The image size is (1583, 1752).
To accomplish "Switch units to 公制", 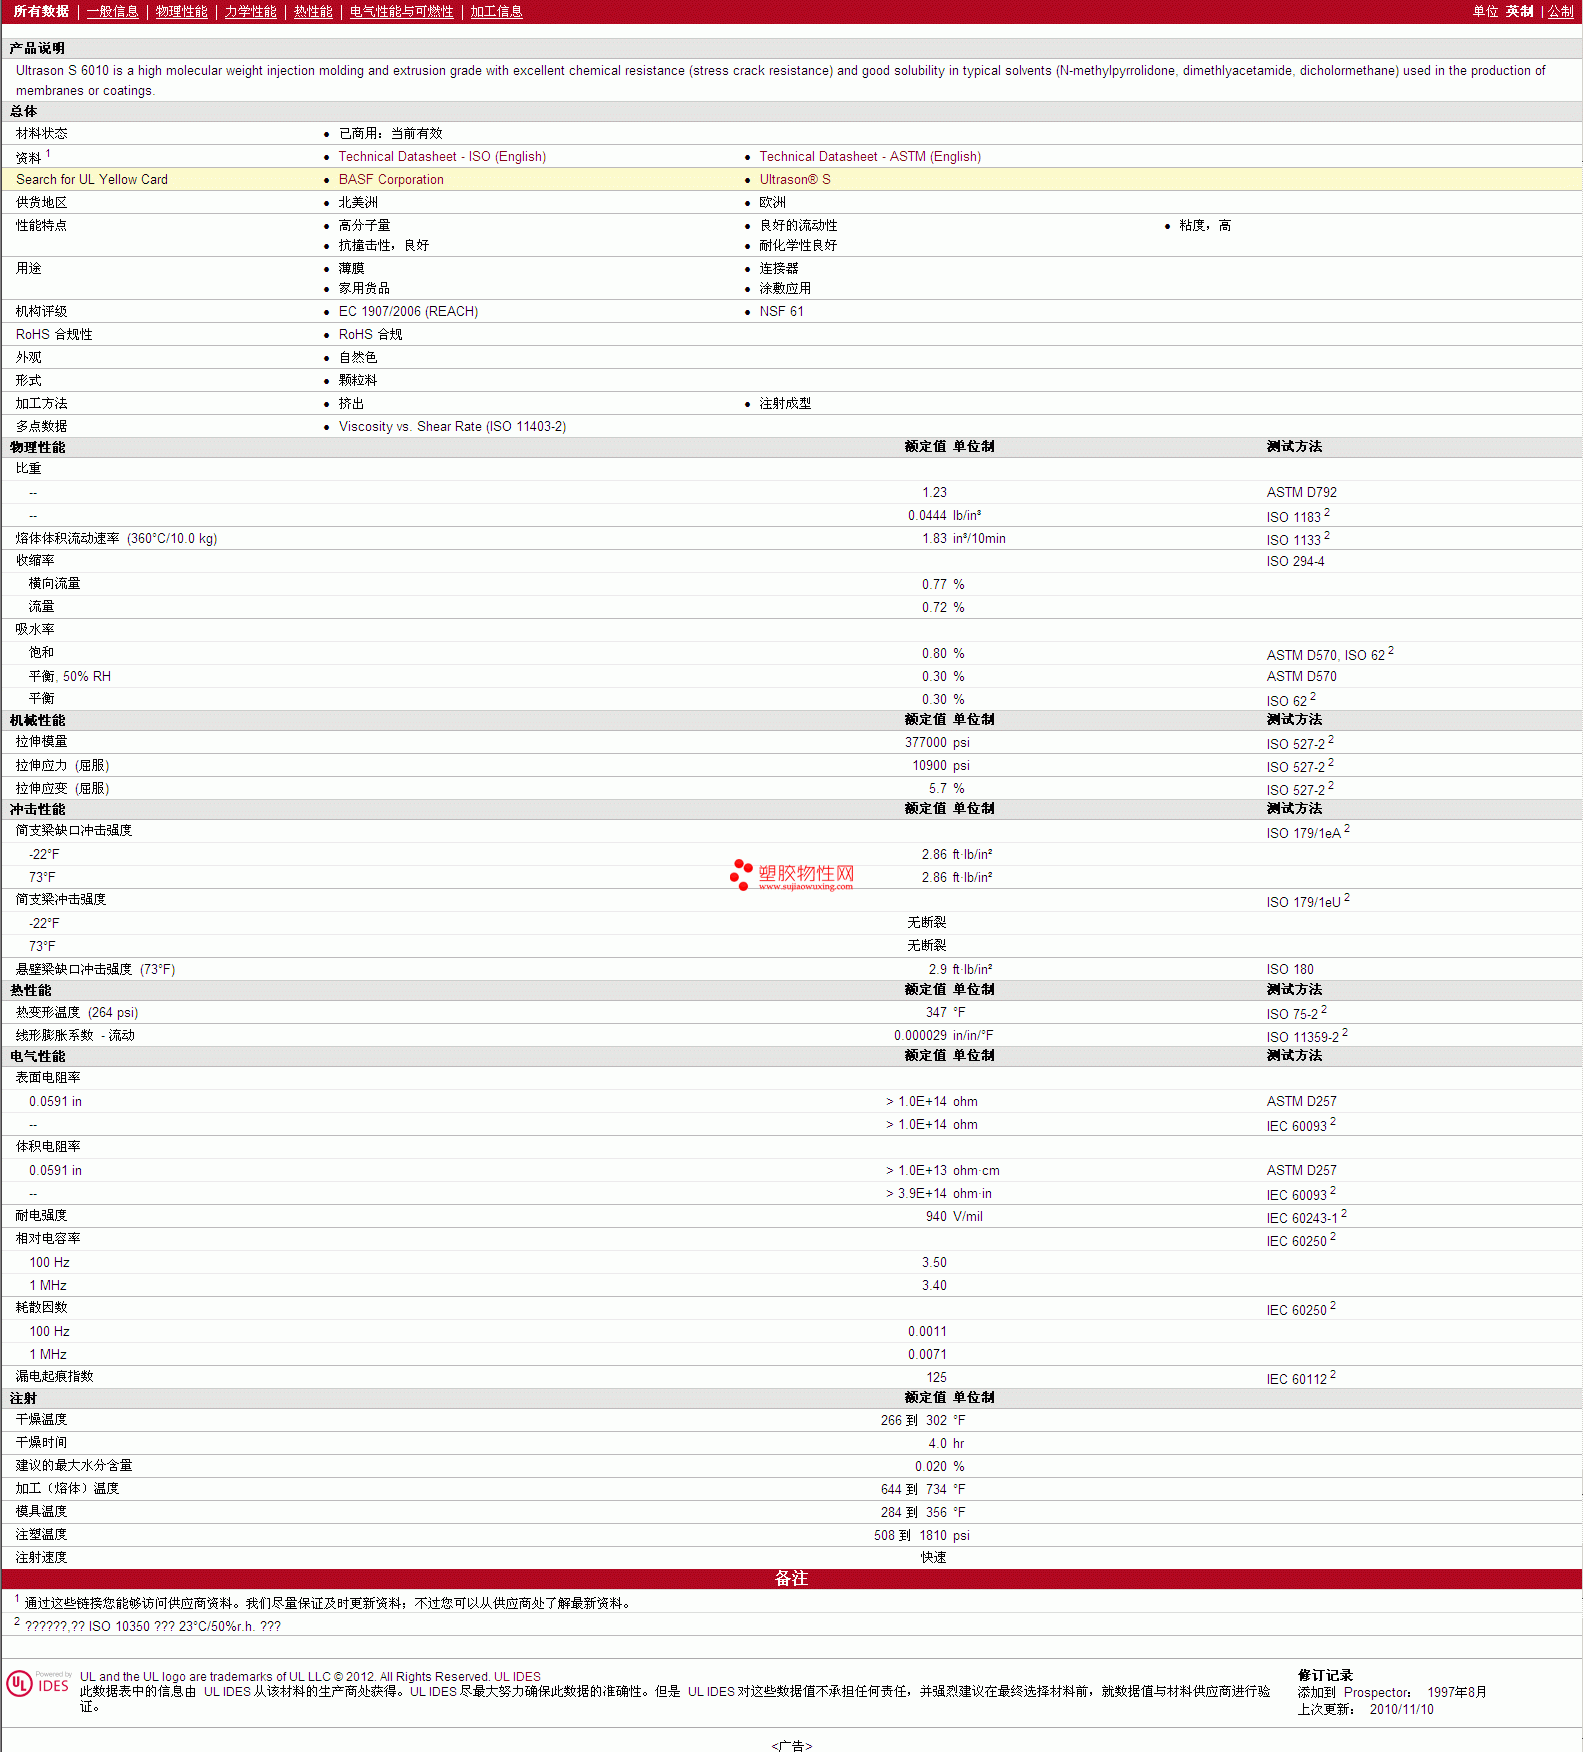I will pos(1561,12).
